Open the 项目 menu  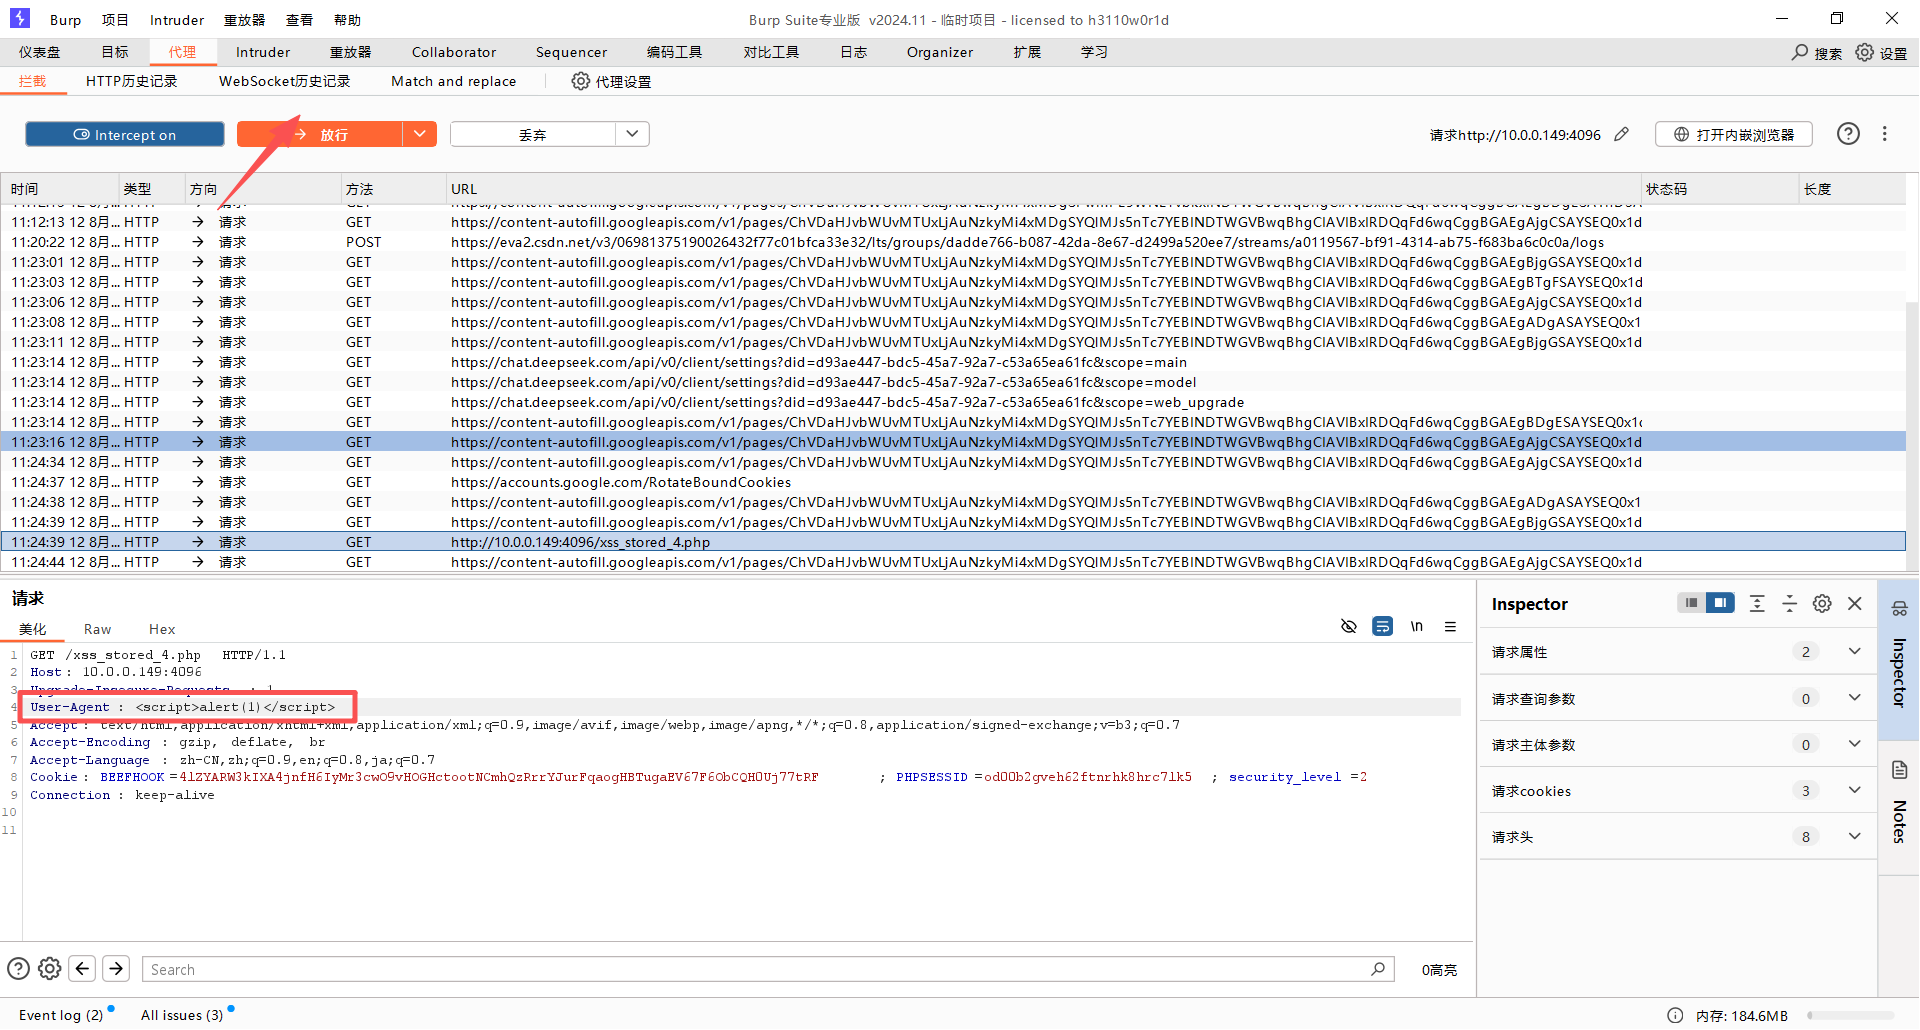115,20
